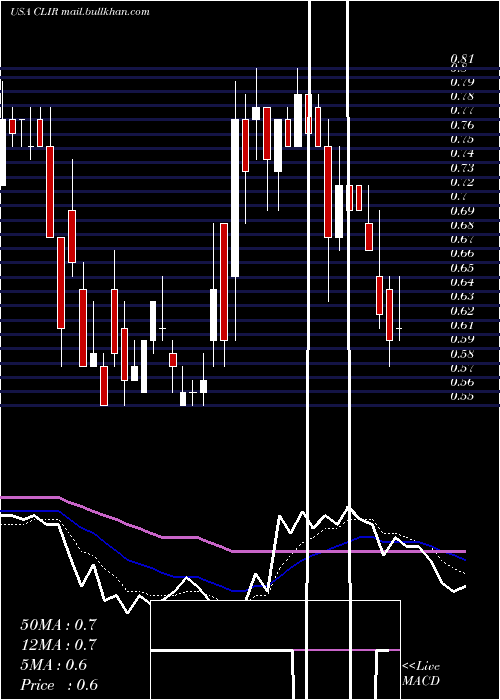Screen dimensions: 500x700
Task: Click the 0.56 price axis label
Action: pyautogui.click(x=462, y=382)
